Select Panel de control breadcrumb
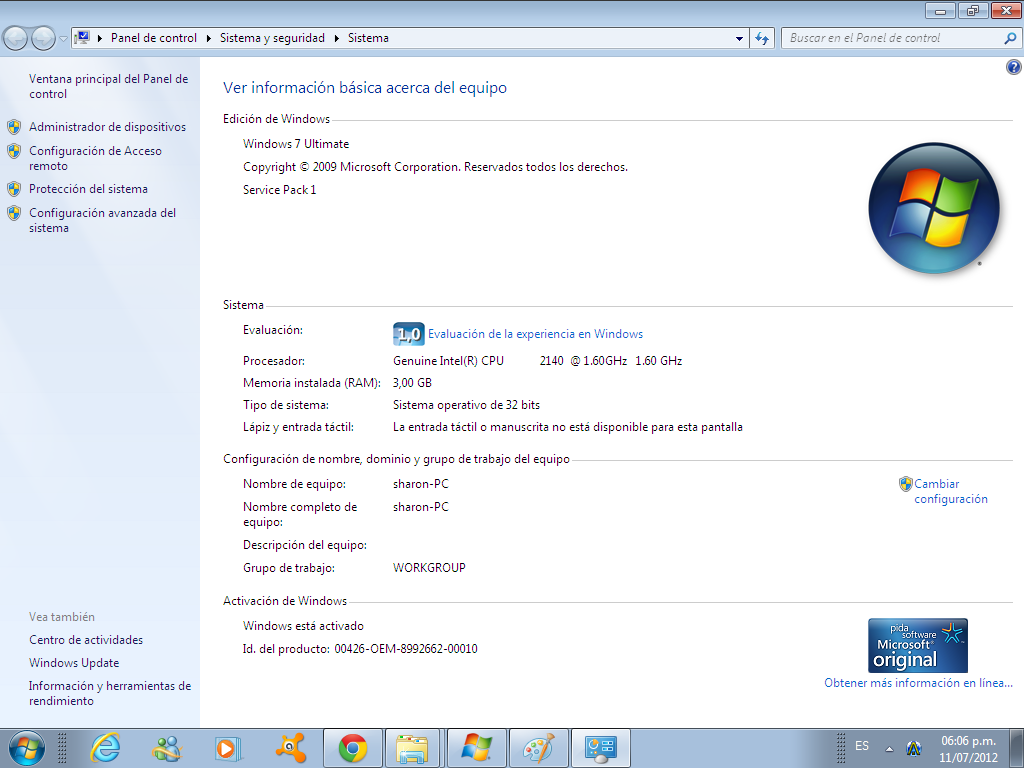 point(153,38)
